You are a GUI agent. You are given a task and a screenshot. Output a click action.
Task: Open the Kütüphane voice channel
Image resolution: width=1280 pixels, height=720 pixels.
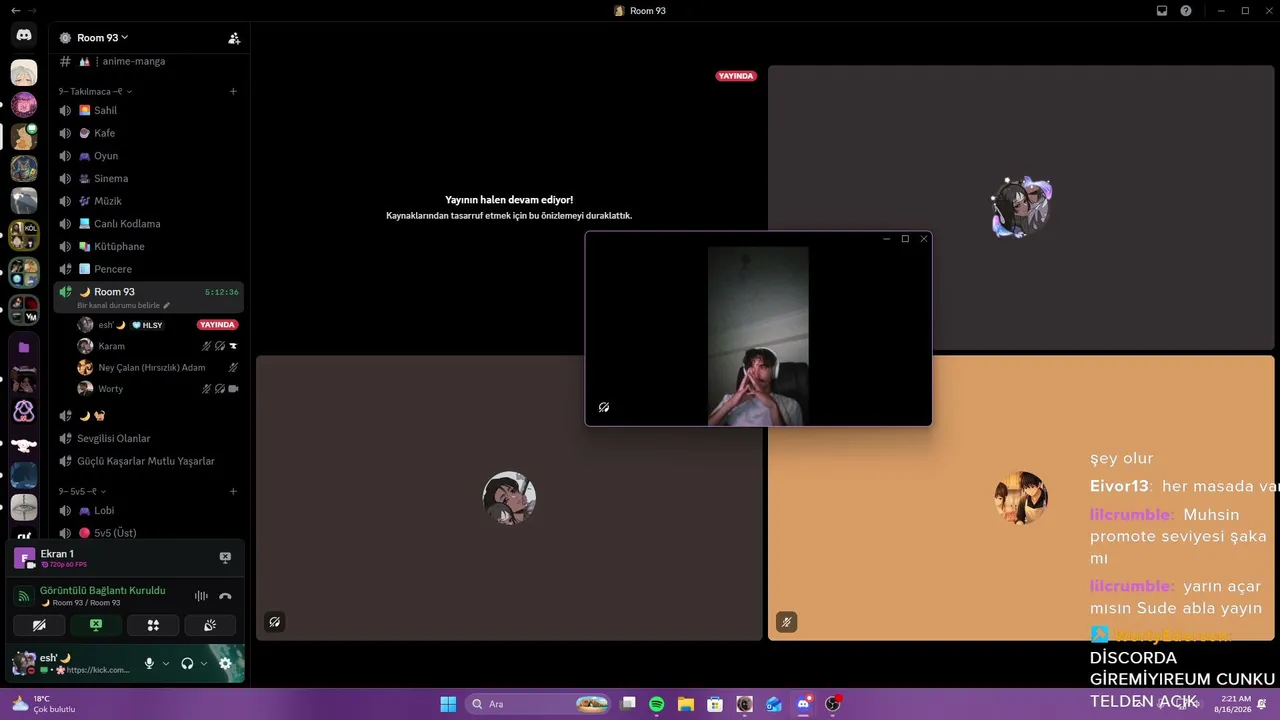pos(149,246)
